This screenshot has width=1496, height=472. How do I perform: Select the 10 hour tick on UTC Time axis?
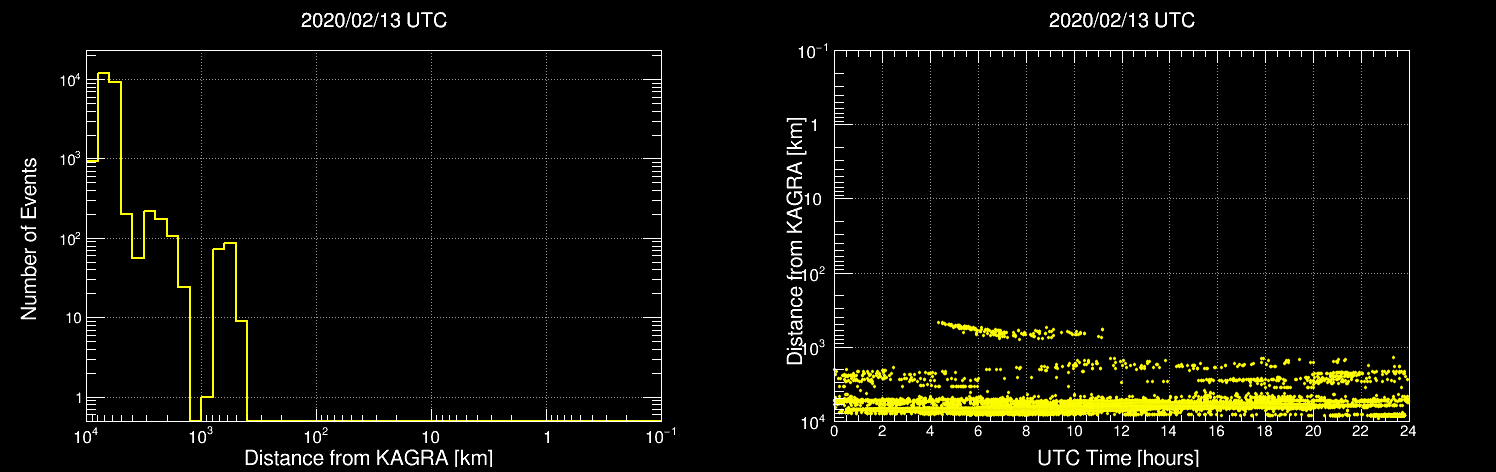[1074, 432]
